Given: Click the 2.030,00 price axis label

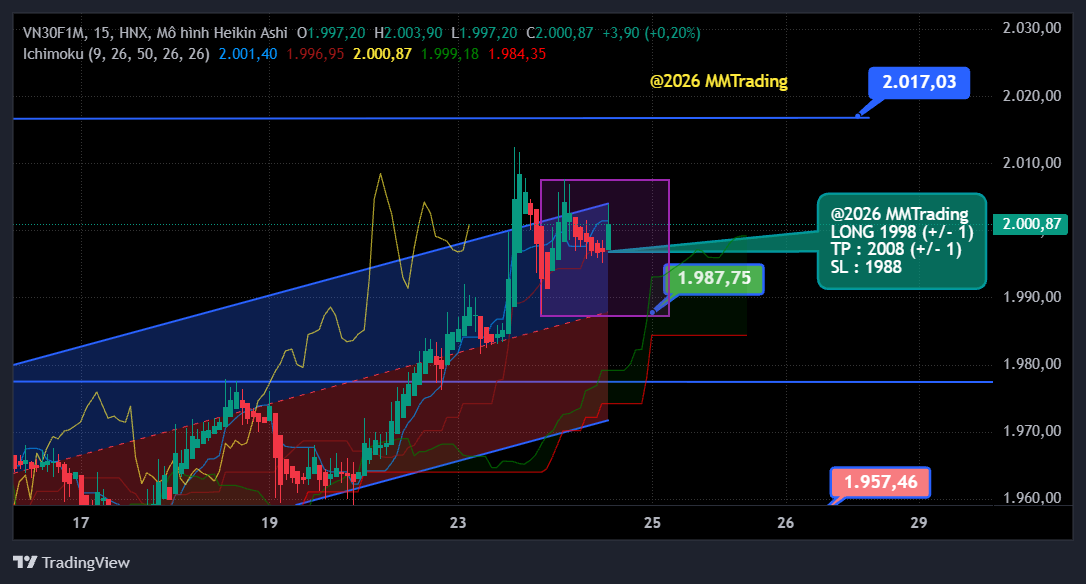Looking at the screenshot, I should 1032,28.
